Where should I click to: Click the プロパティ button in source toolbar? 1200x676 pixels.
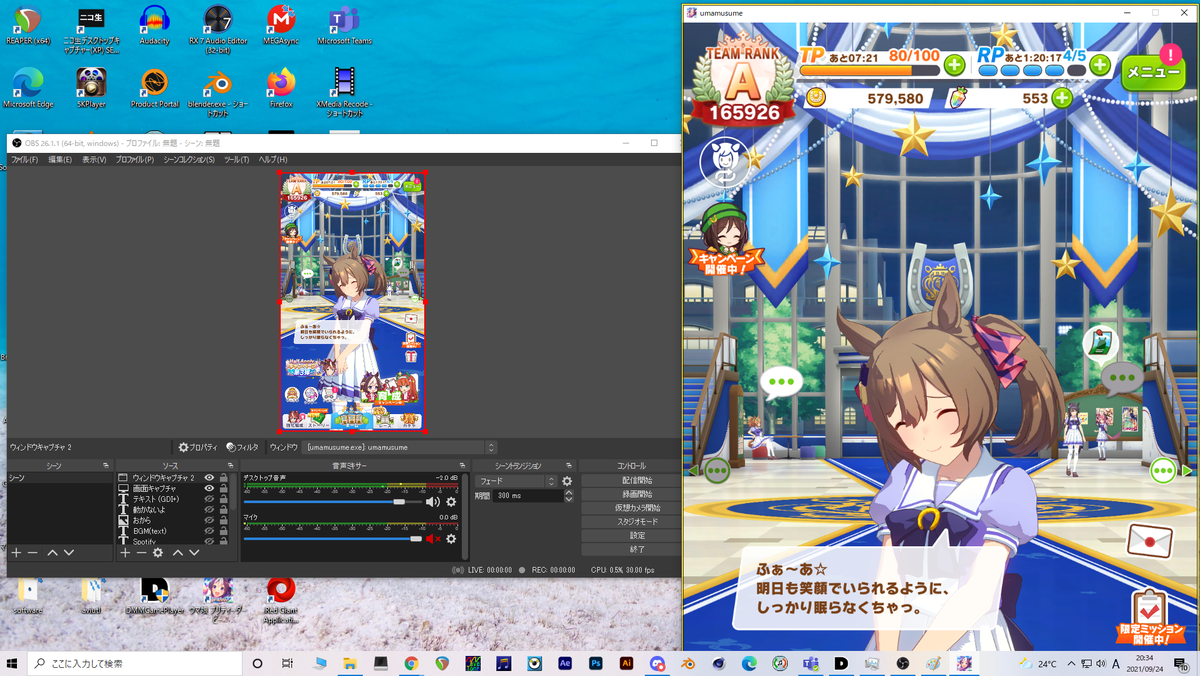click(198, 447)
